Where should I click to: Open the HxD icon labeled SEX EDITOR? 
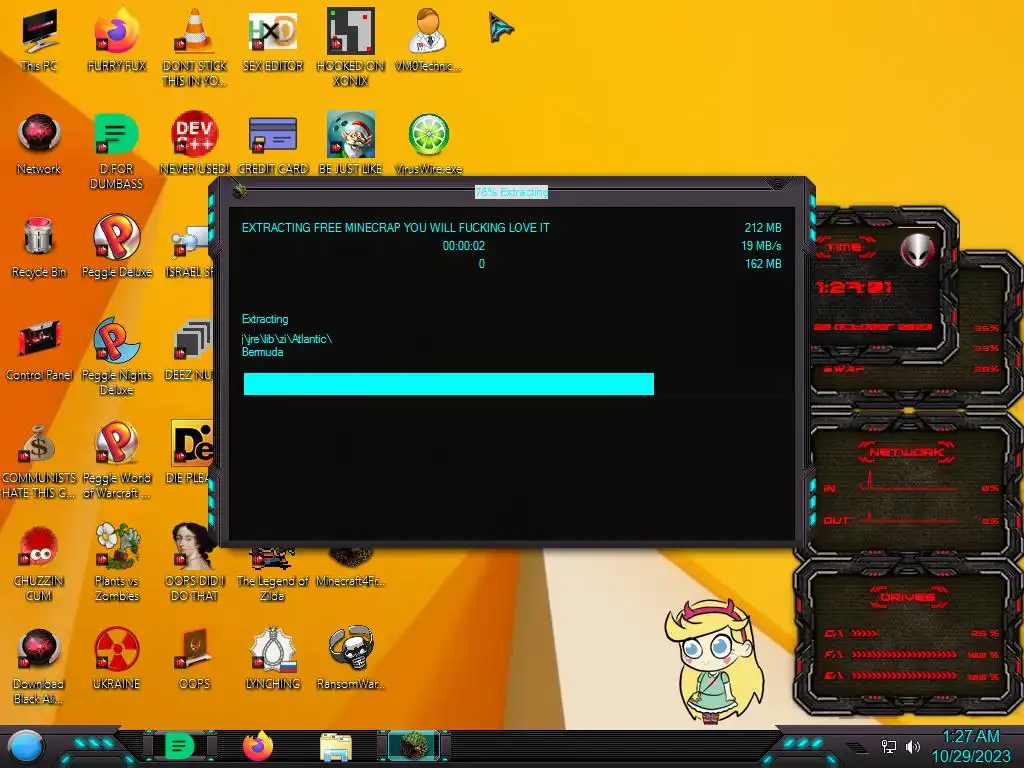coord(272,41)
